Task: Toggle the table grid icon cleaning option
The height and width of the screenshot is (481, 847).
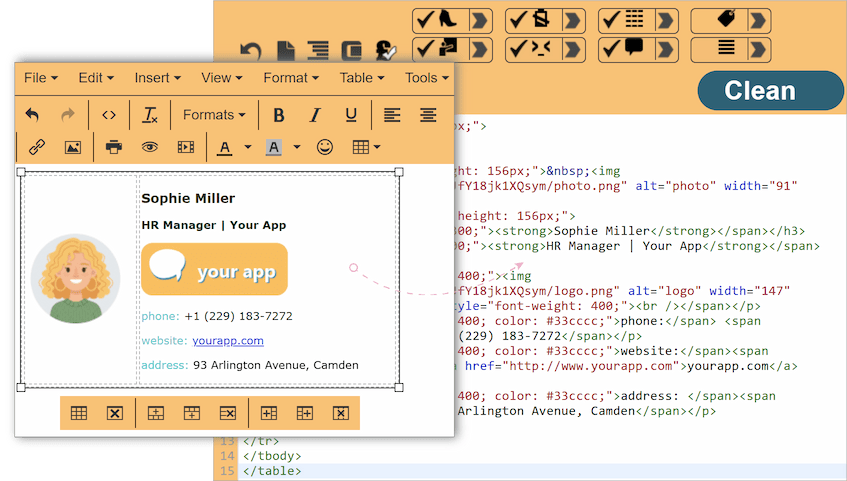Action: coord(627,21)
